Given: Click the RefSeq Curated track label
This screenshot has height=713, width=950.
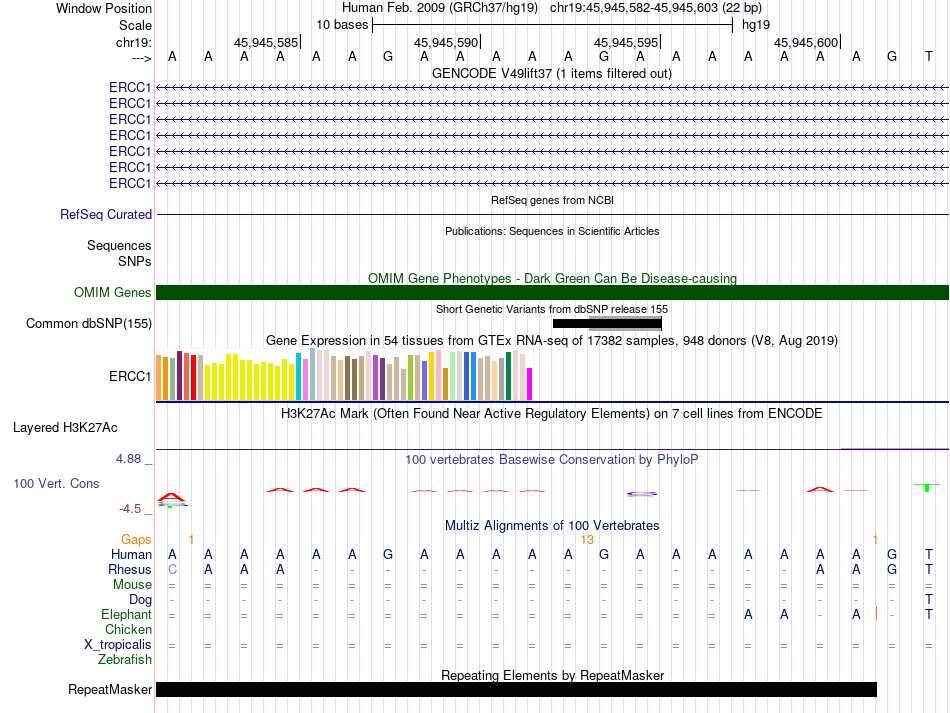Looking at the screenshot, I should pyautogui.click(x=105, y=214).
